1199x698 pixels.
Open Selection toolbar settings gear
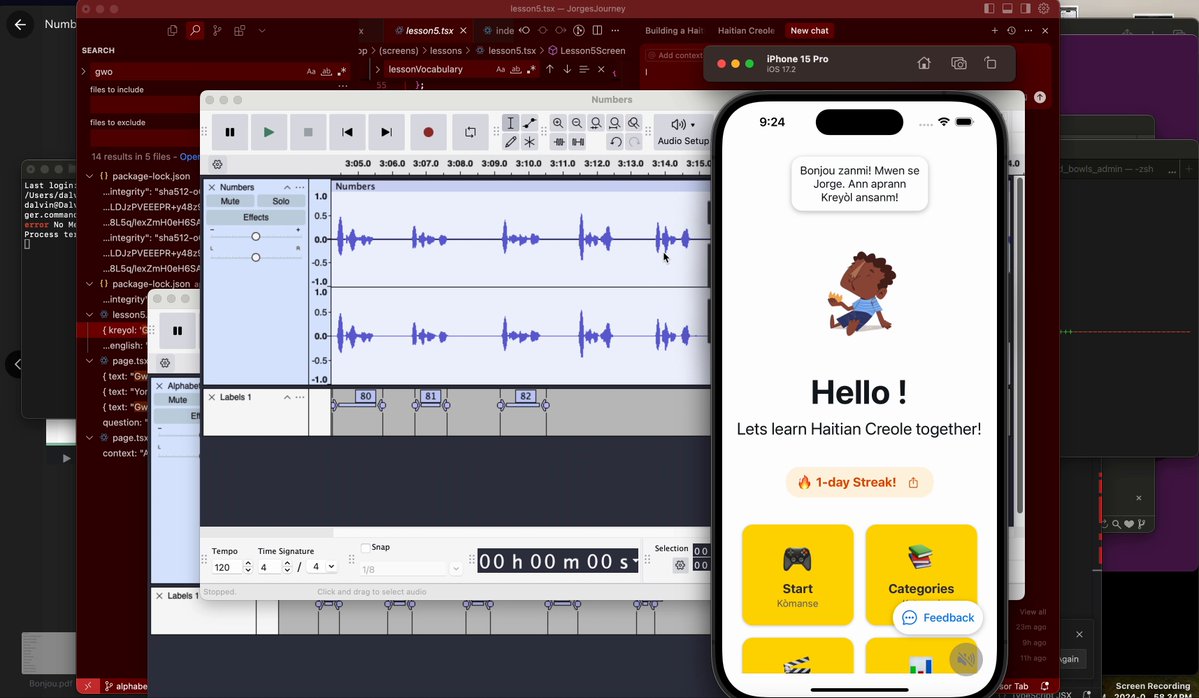680,565
